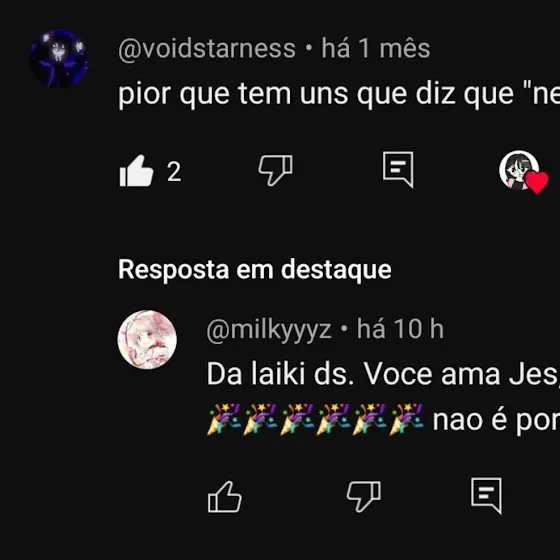Like the @milkyyyz reply

[225, 497]
